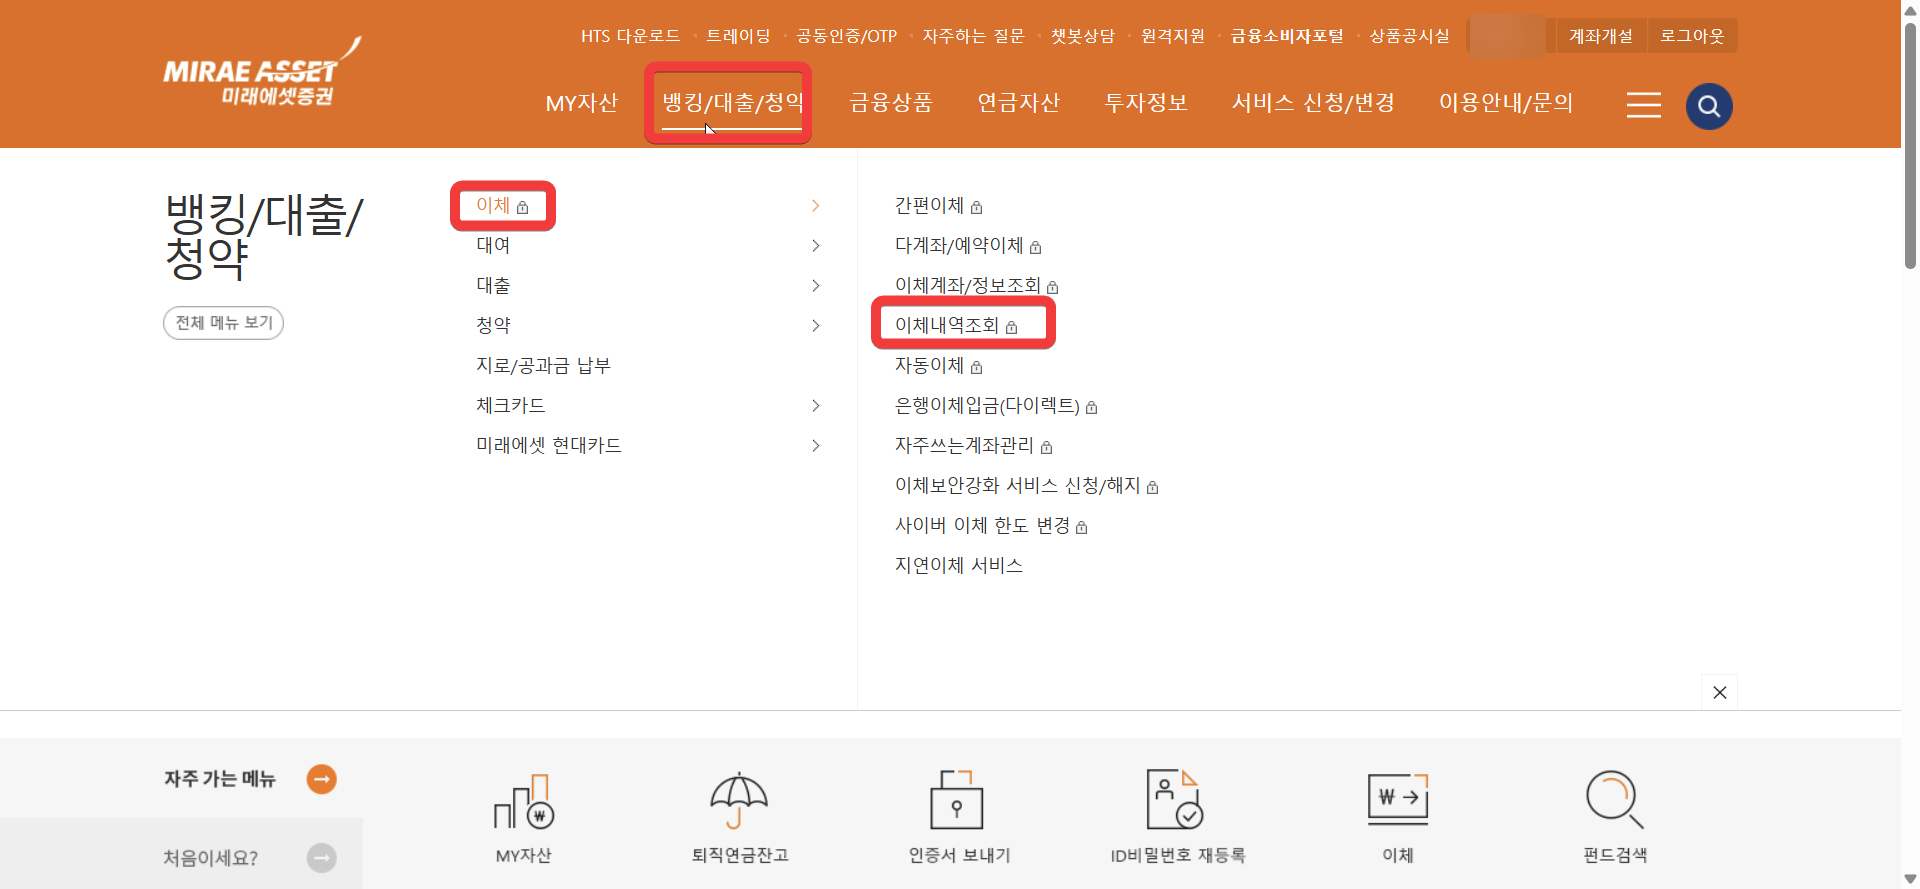Open the HTS 다운로드 link

[630, 36]
